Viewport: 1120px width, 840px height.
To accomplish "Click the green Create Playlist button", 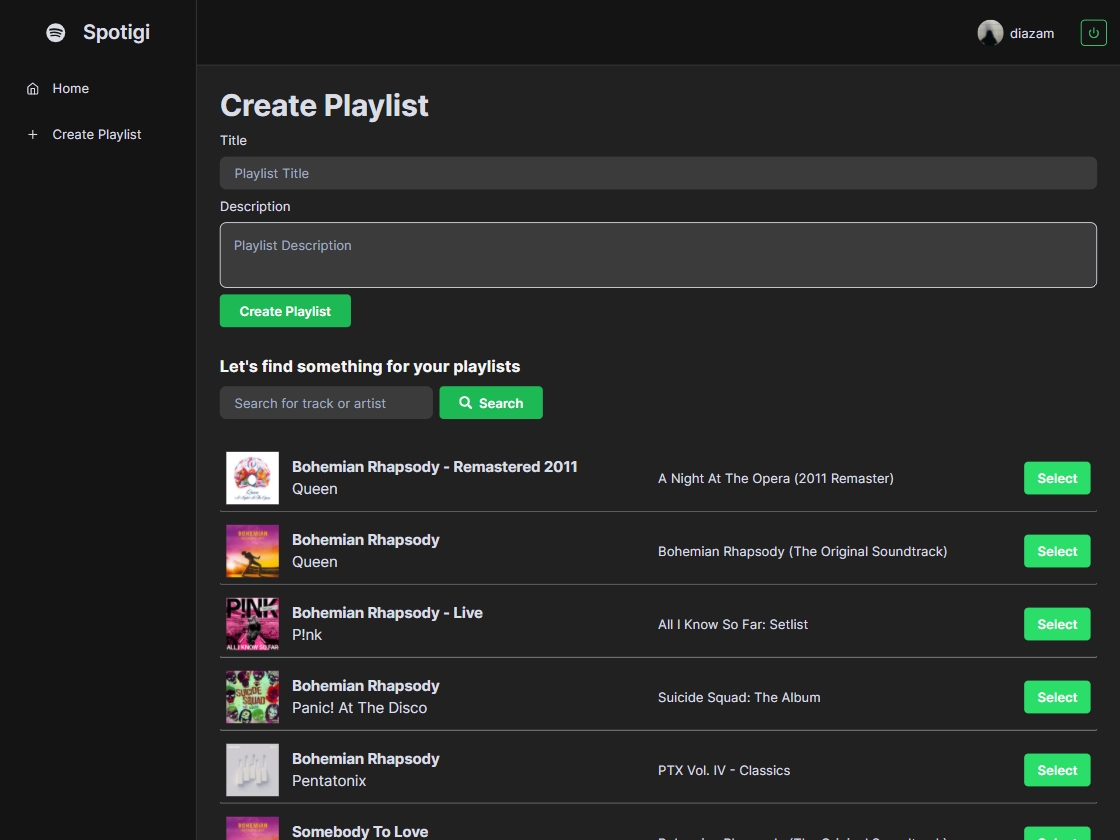I will [x=285, y=311].
